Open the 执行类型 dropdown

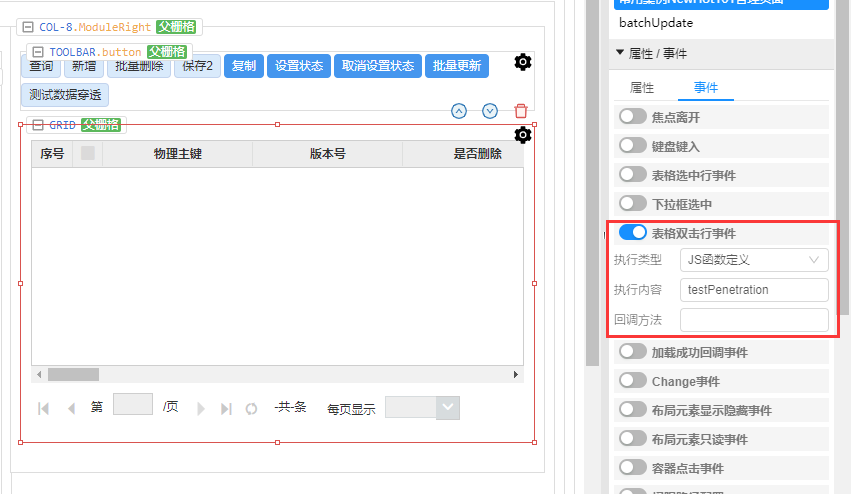(754, 260)
